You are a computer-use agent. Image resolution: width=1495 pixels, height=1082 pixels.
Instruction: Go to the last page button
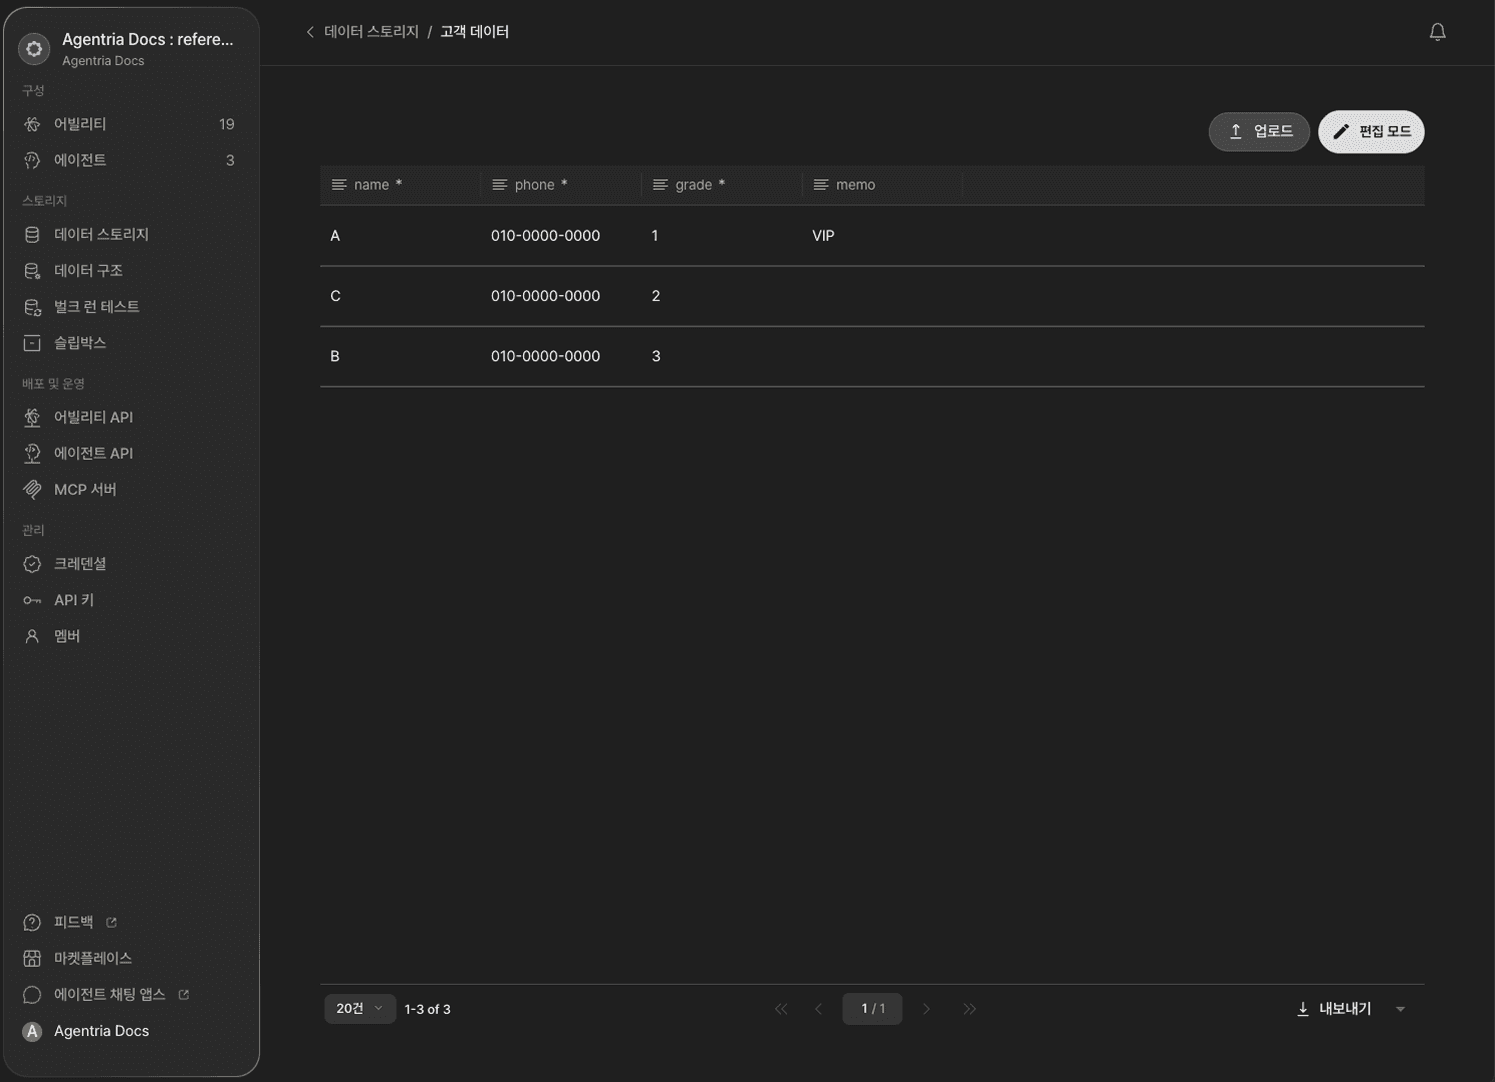[969, 1009]
